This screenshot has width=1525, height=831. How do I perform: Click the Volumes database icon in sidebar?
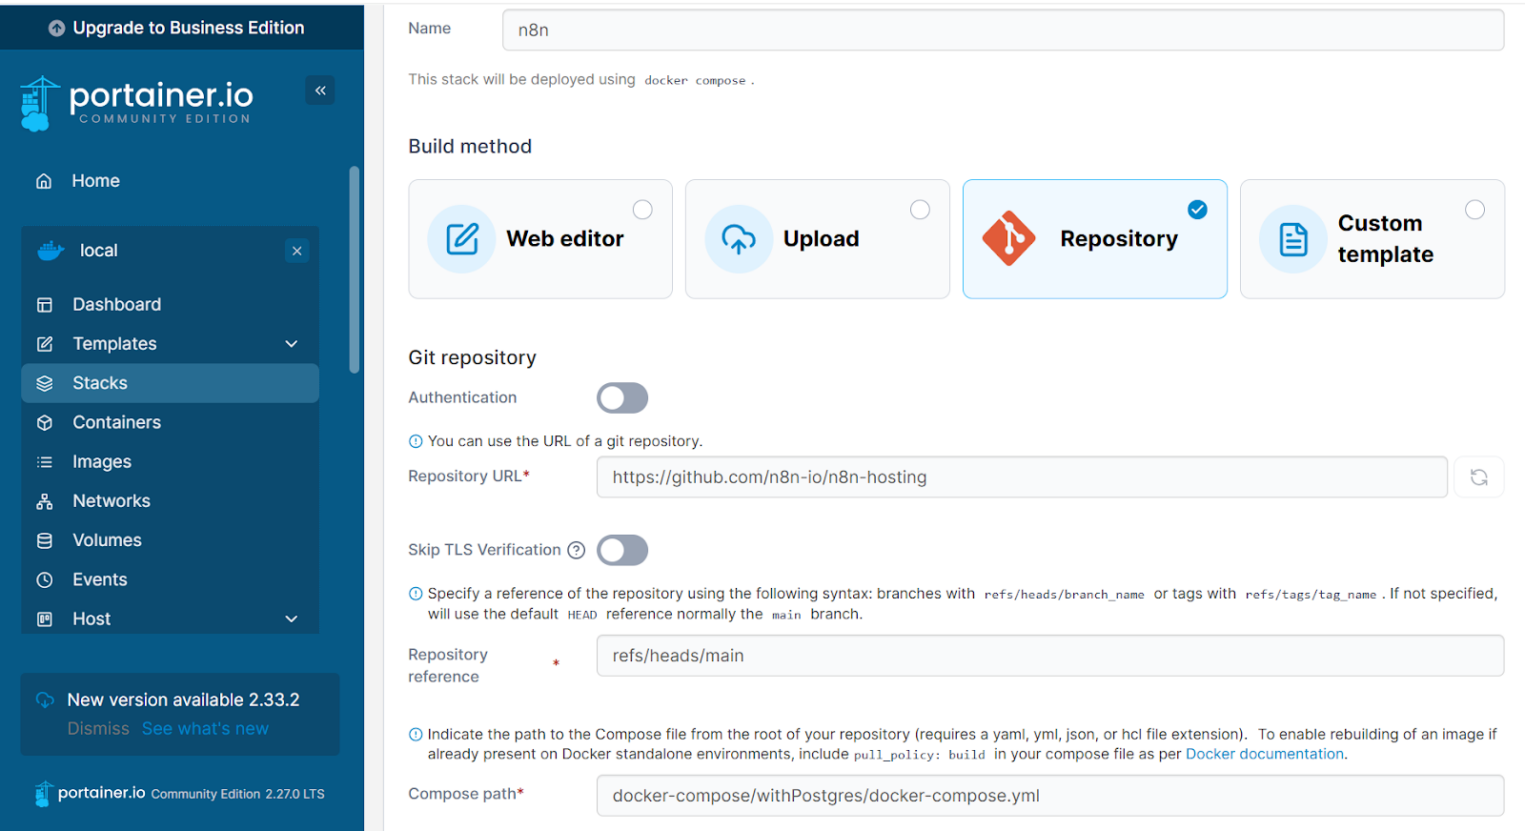click(x=45, y=541)
